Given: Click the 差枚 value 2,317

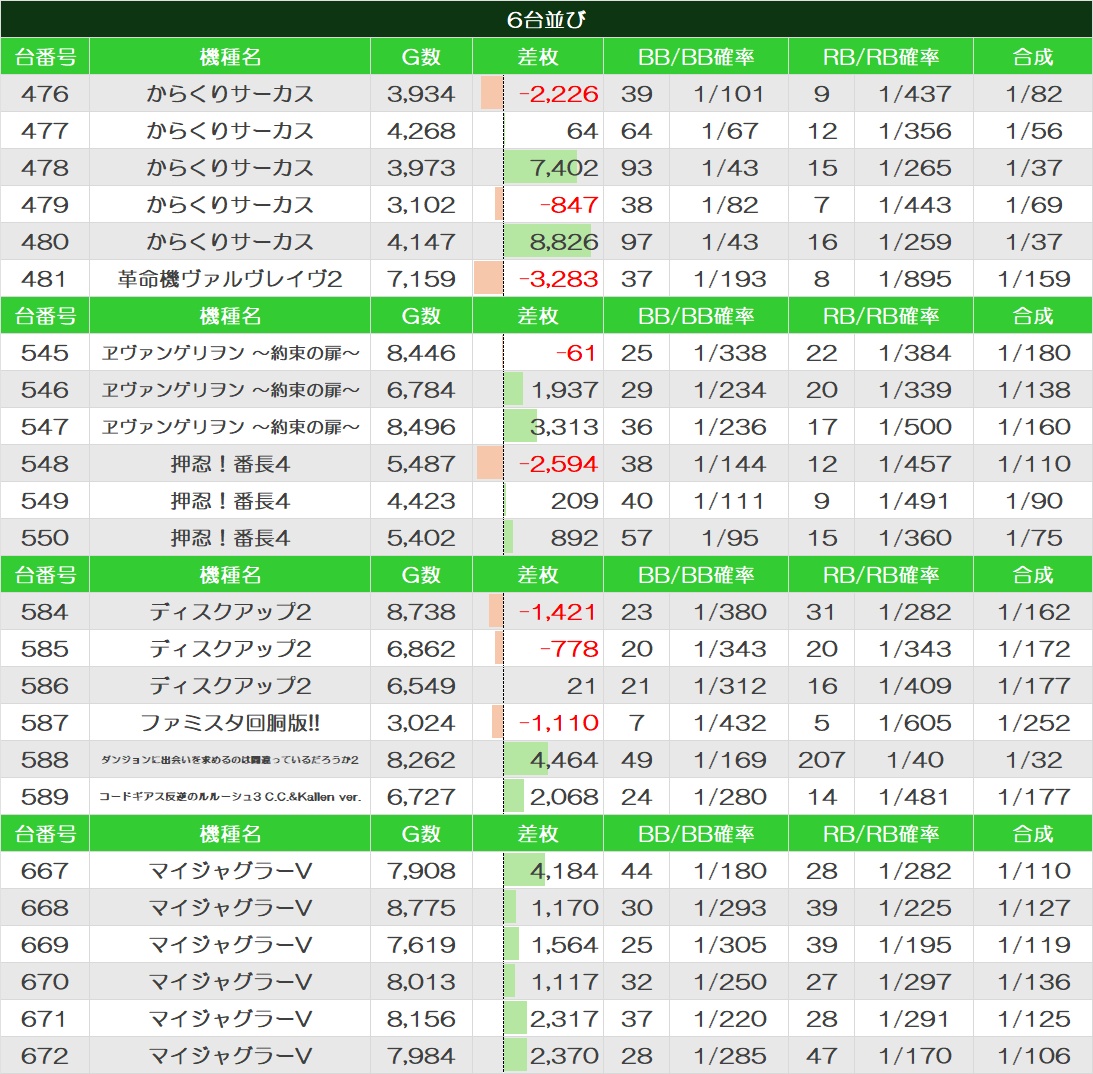Looking at the screenshot, I should tap(564, 1018).
